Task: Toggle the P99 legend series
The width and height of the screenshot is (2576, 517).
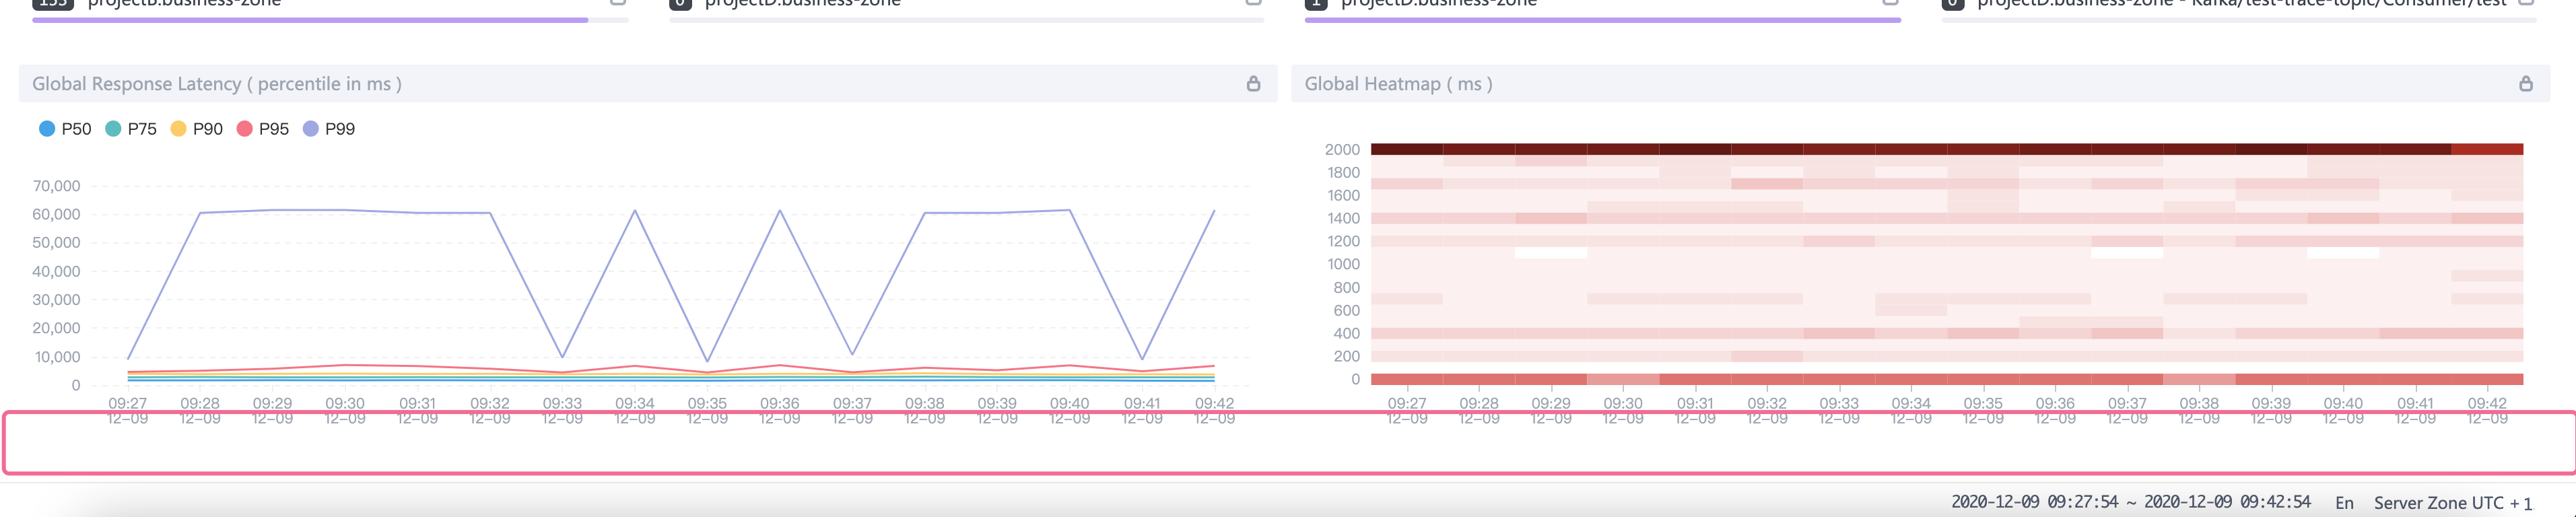Action: [x=329, y=129]
